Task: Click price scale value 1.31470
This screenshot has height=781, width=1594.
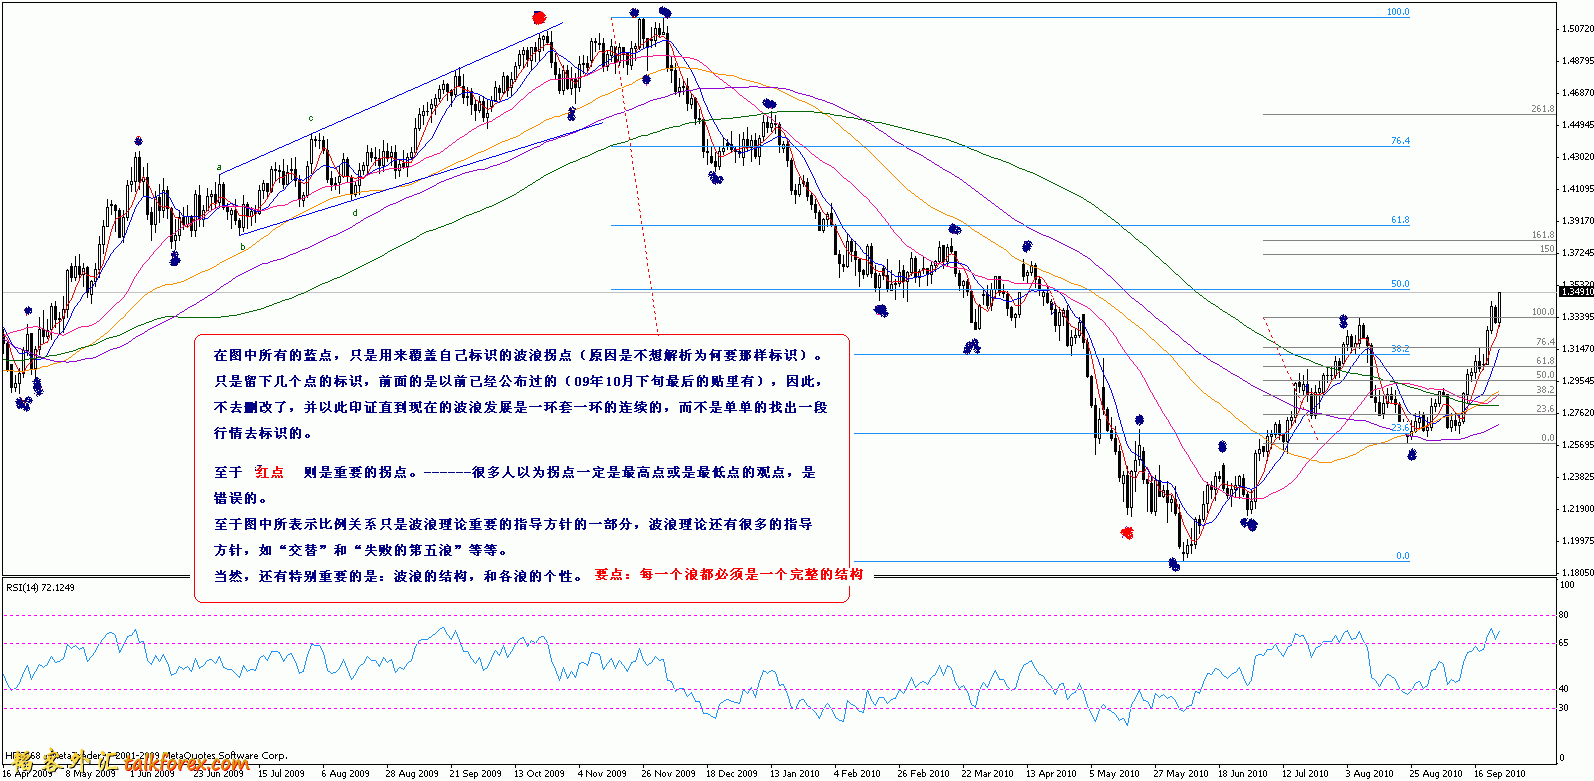Action: (1577, 349)
